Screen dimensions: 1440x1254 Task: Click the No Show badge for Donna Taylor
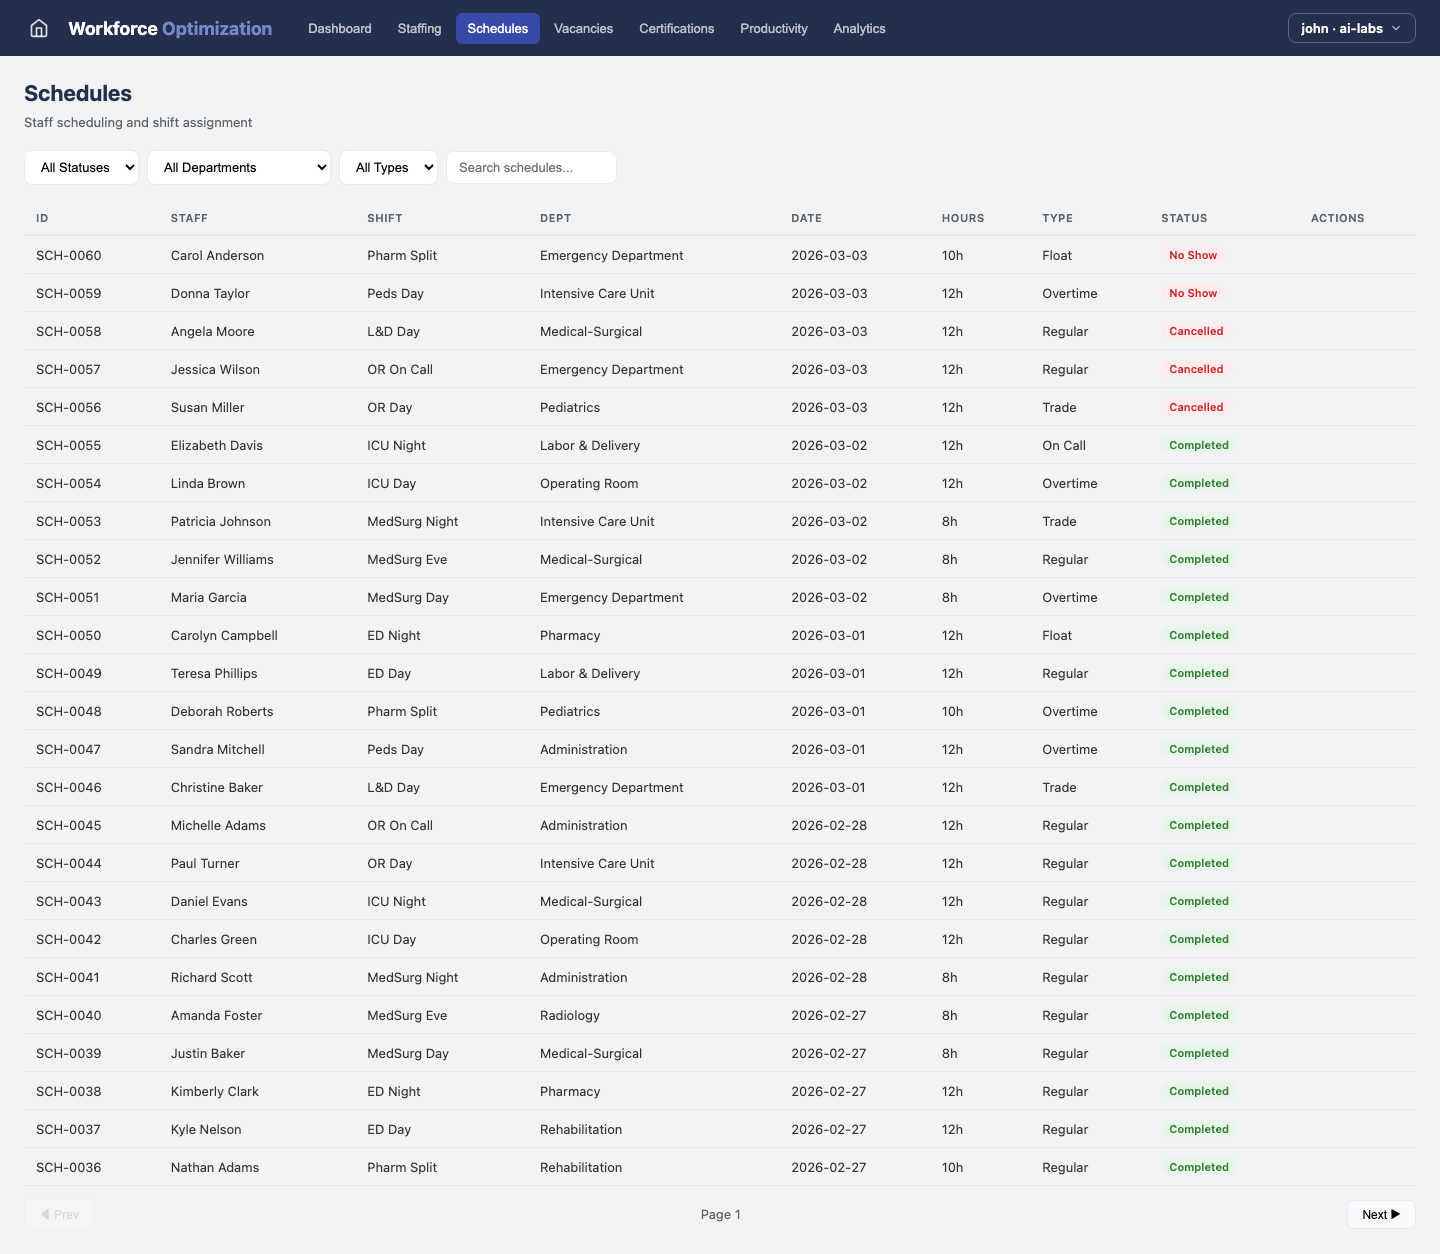pyautogui.click(x=1193, y=293)
